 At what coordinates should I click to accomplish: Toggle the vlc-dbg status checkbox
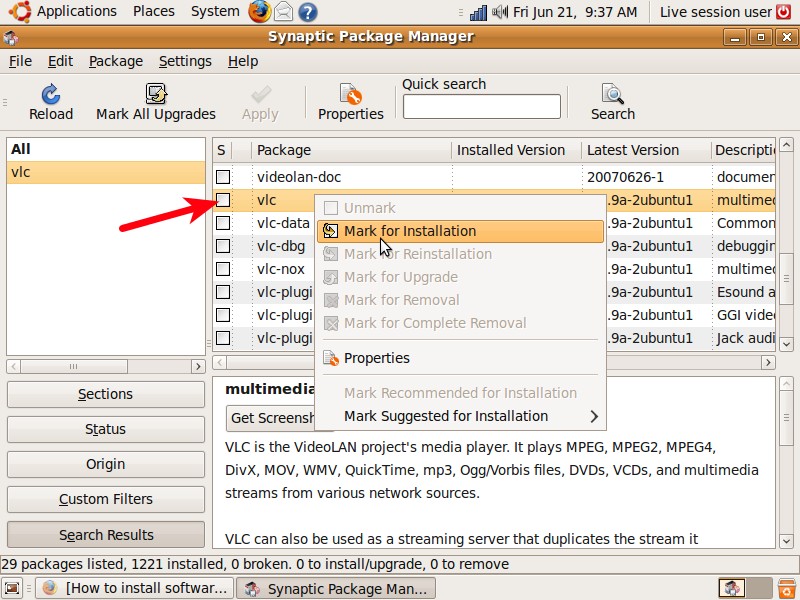click(x=223, y=246)
